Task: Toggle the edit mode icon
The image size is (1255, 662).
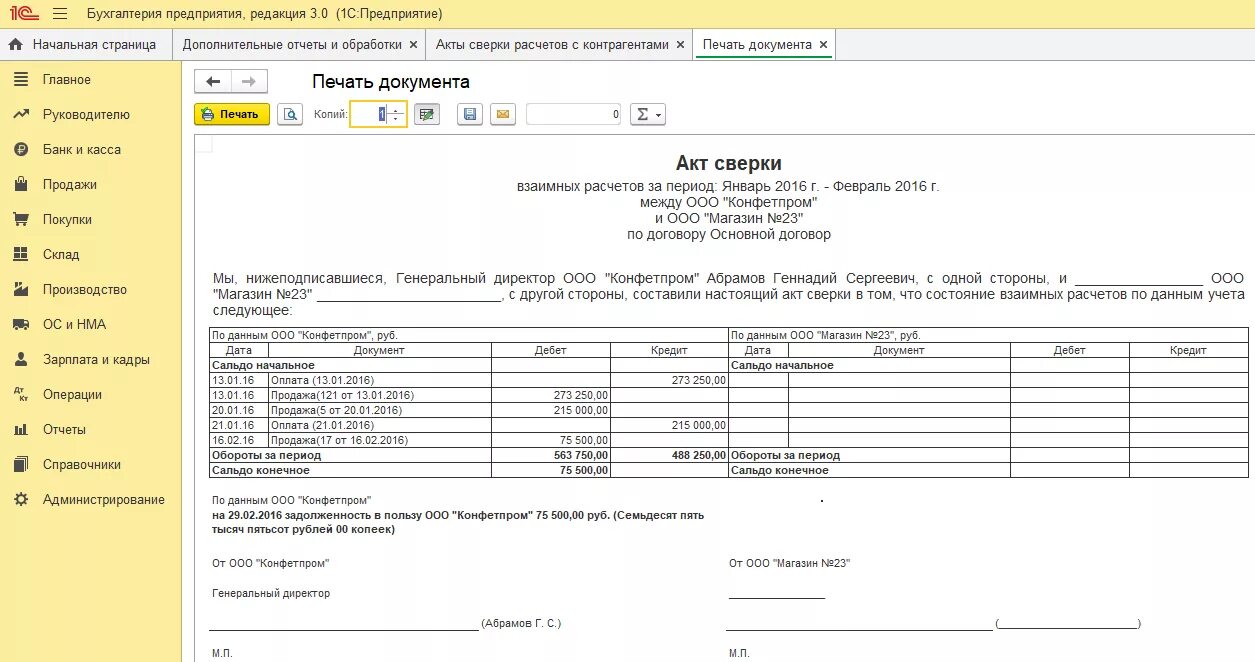Action: tap(427, 114)
